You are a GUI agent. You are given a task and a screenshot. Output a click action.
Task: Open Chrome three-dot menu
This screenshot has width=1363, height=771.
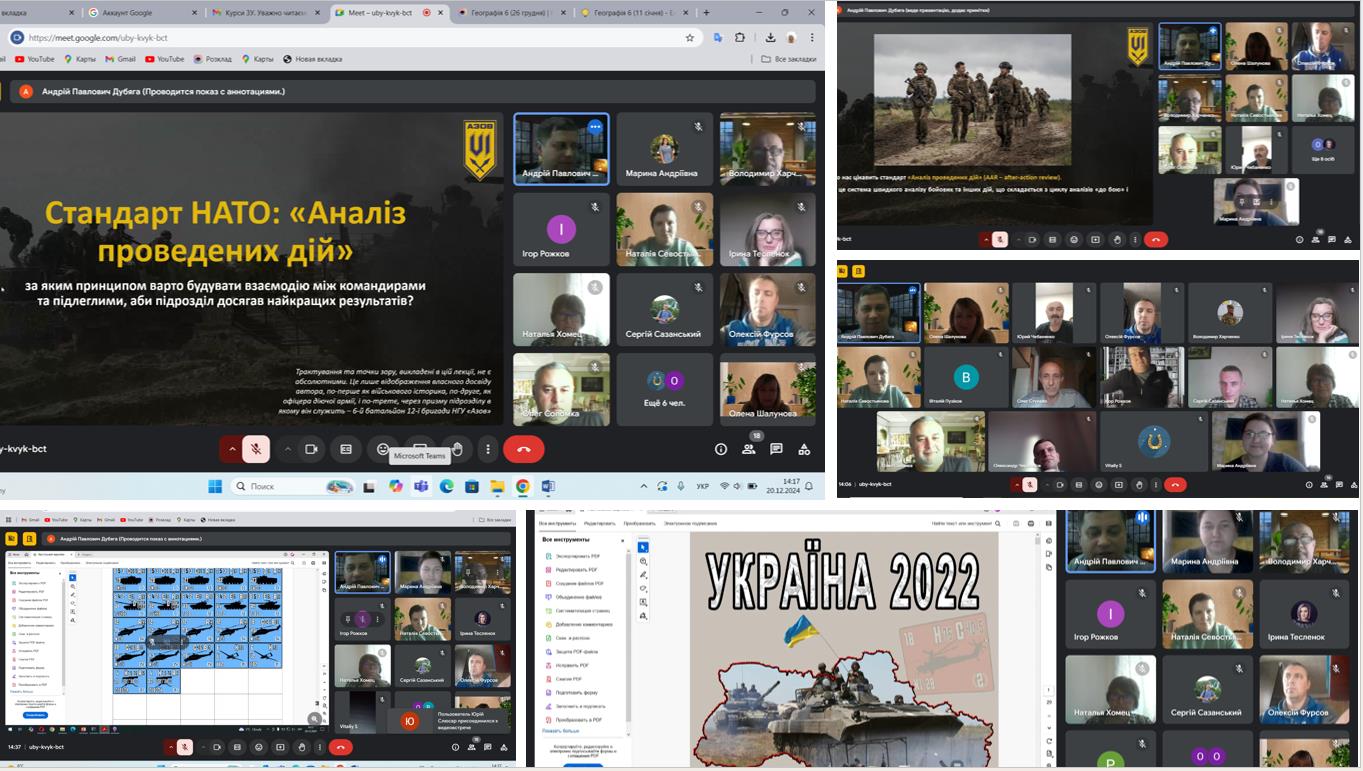(813, 38)
